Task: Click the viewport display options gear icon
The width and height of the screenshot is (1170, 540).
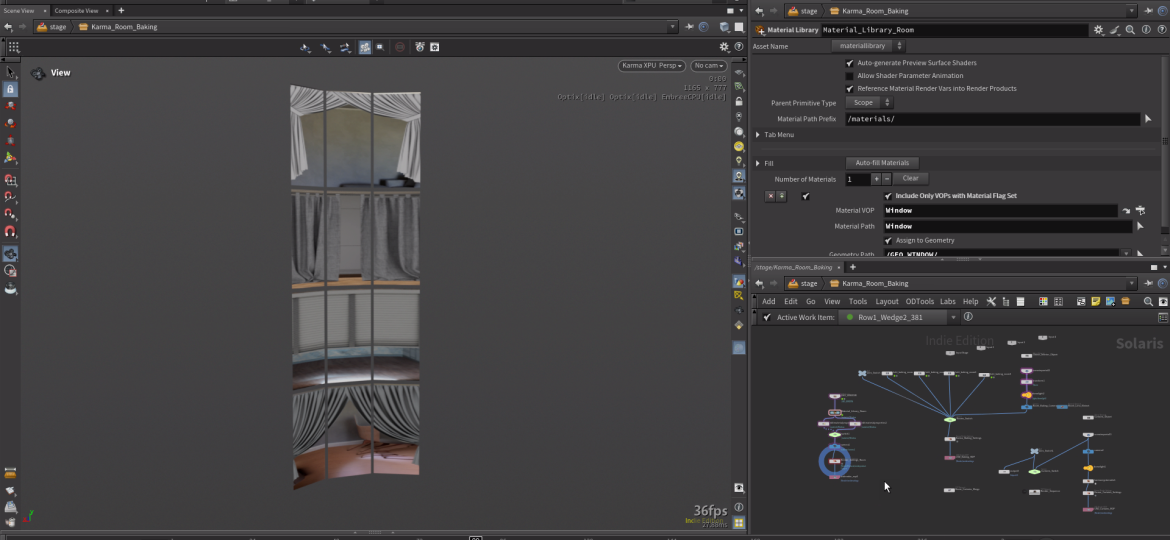Action: click(x=725, y=47)
